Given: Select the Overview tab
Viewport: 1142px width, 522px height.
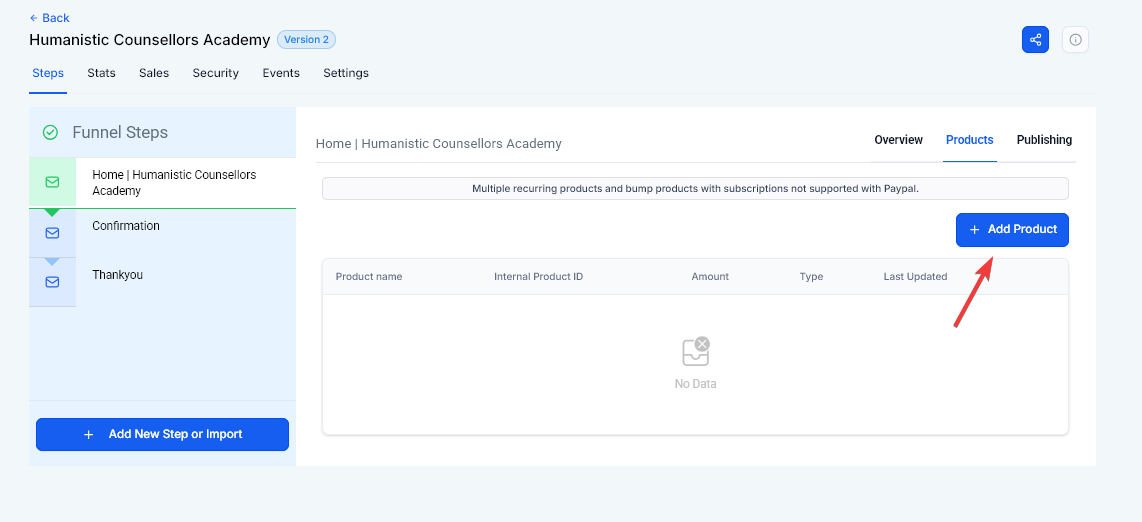Looking at the screenshot, I should 898,140.
